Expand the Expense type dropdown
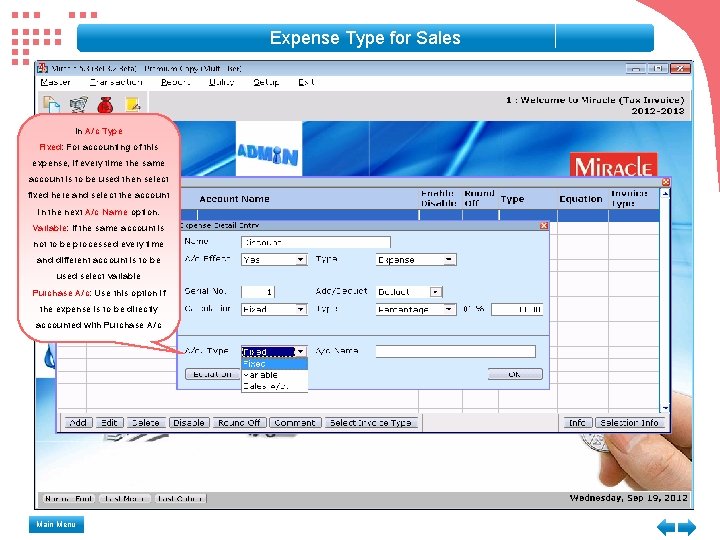The height and width of the screenshot is (540, 720). coord(449,260)
